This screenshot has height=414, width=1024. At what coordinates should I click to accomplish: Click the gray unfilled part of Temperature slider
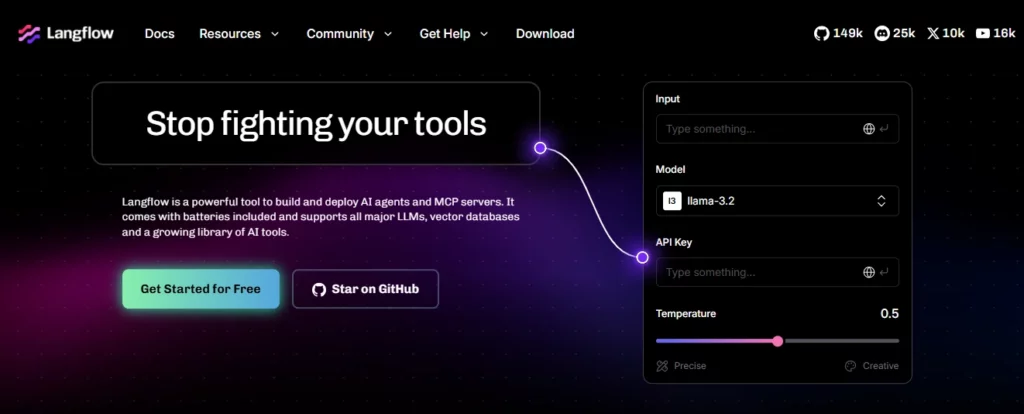coord(841,341)
